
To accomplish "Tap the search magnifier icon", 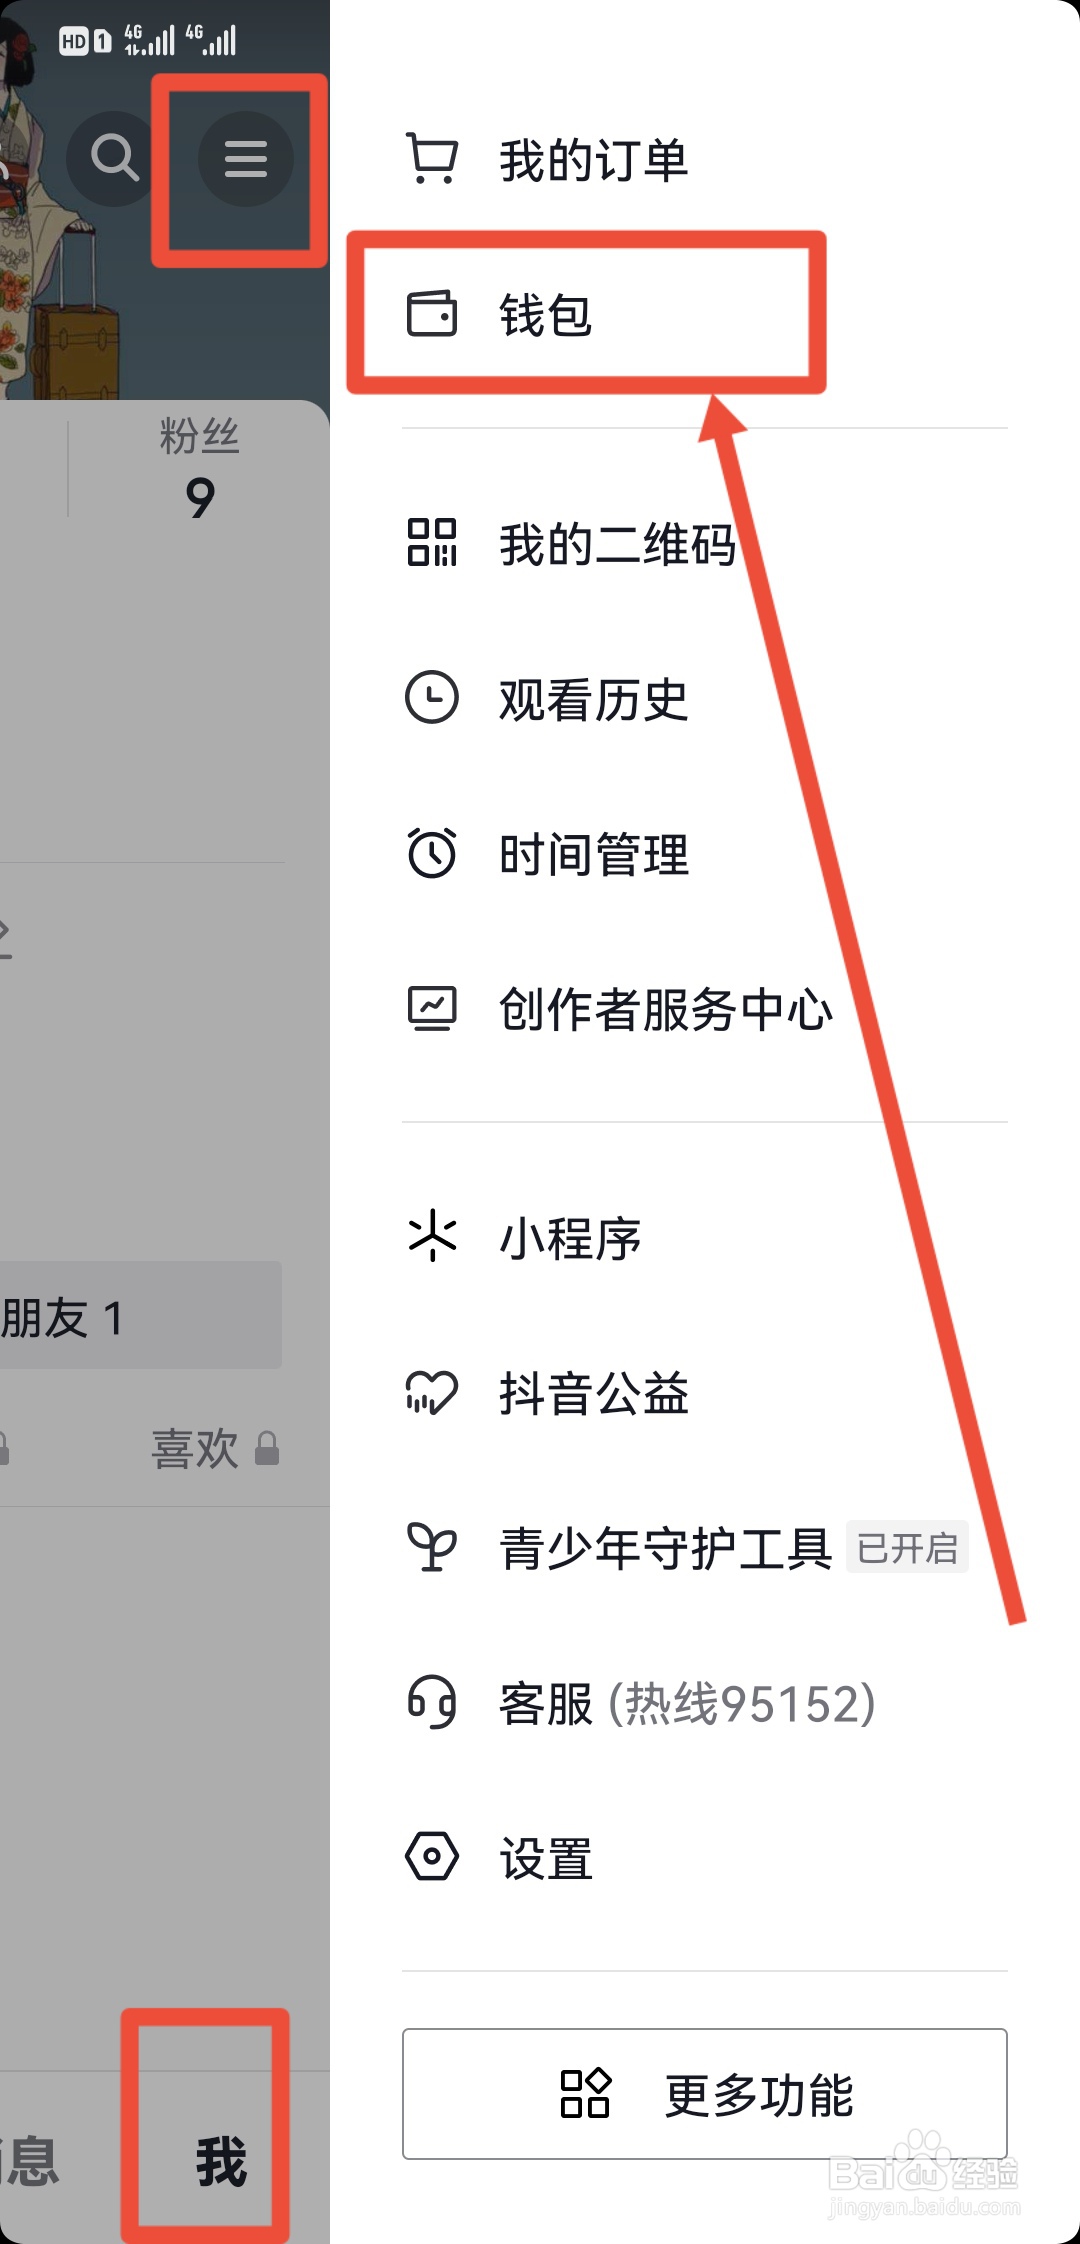I will point(114,159).
